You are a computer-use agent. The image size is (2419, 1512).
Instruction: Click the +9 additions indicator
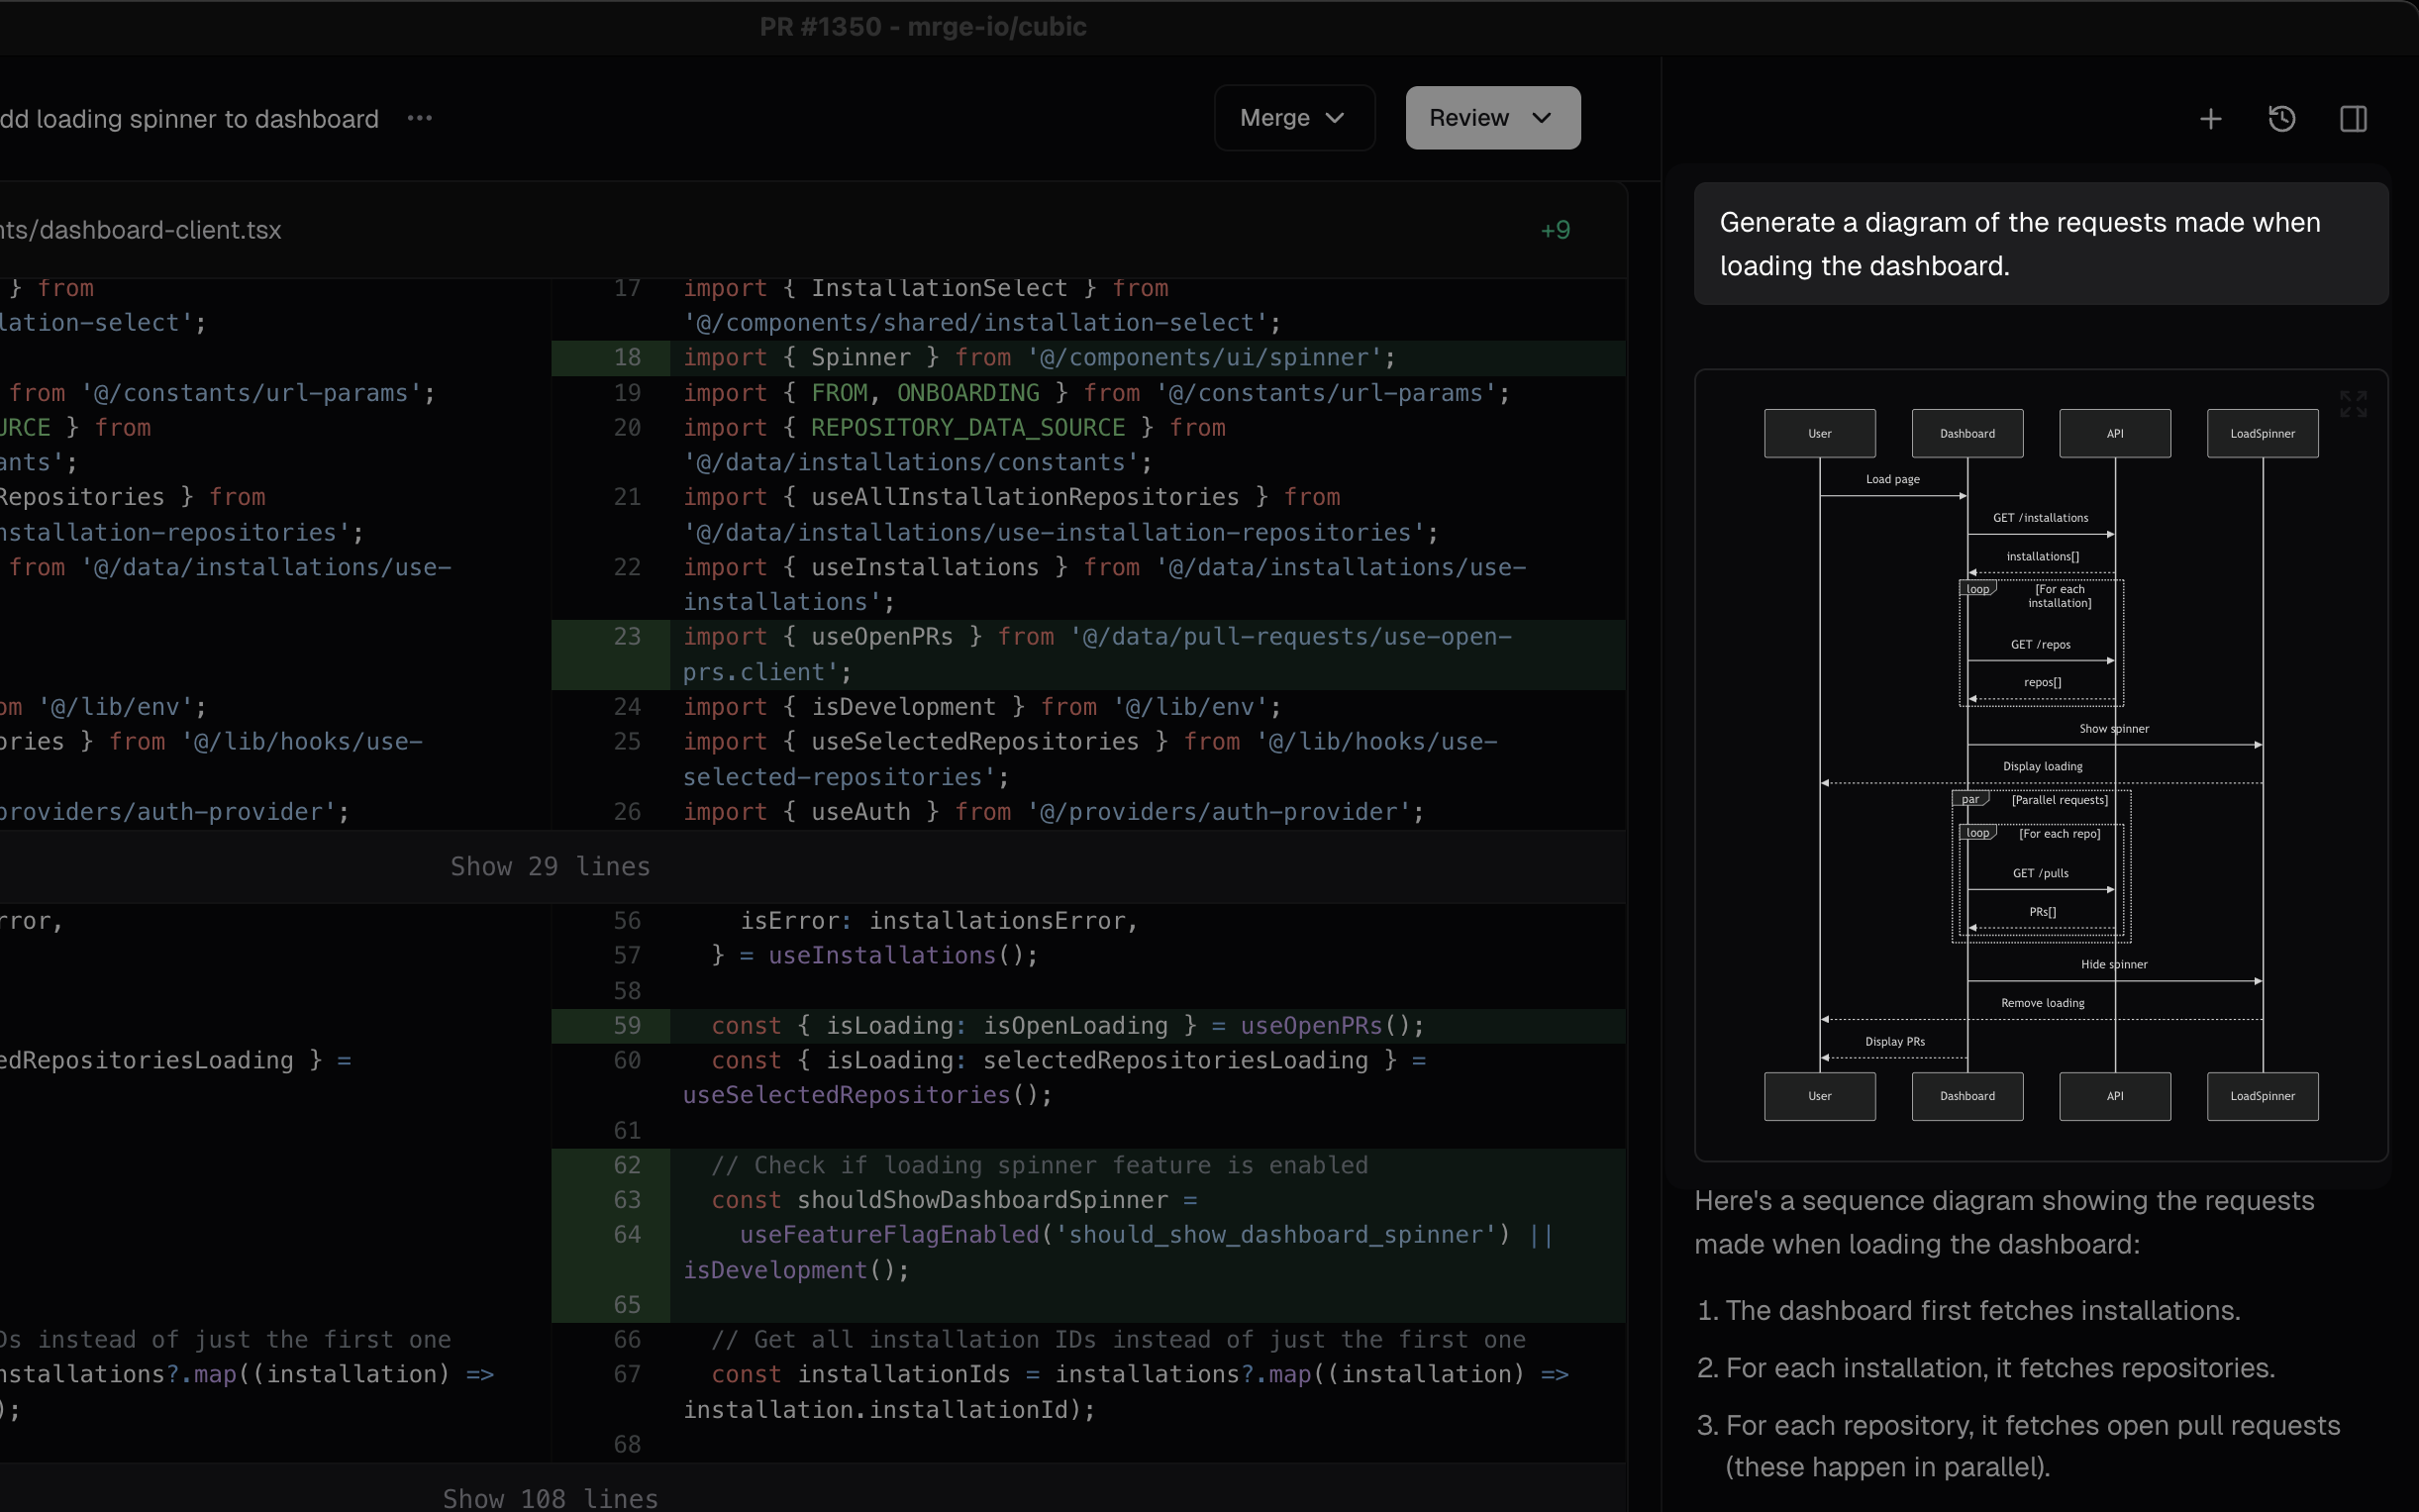1555,230
